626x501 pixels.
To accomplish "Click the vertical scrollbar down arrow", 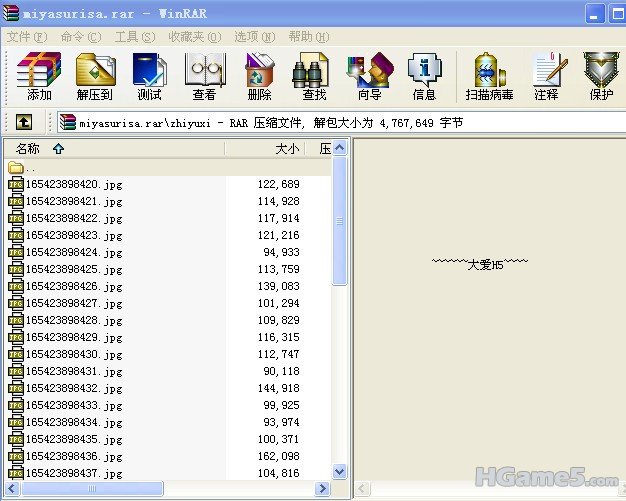I will [x=339, y=471].
